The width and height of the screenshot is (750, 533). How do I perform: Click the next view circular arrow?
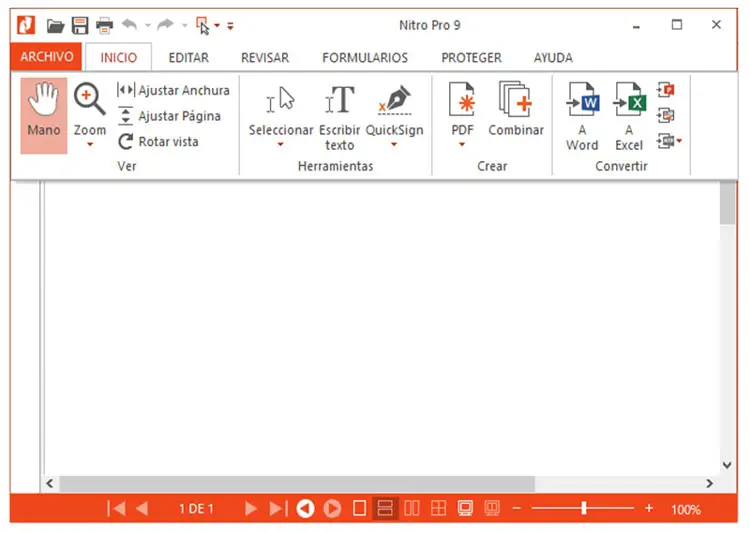332,509
